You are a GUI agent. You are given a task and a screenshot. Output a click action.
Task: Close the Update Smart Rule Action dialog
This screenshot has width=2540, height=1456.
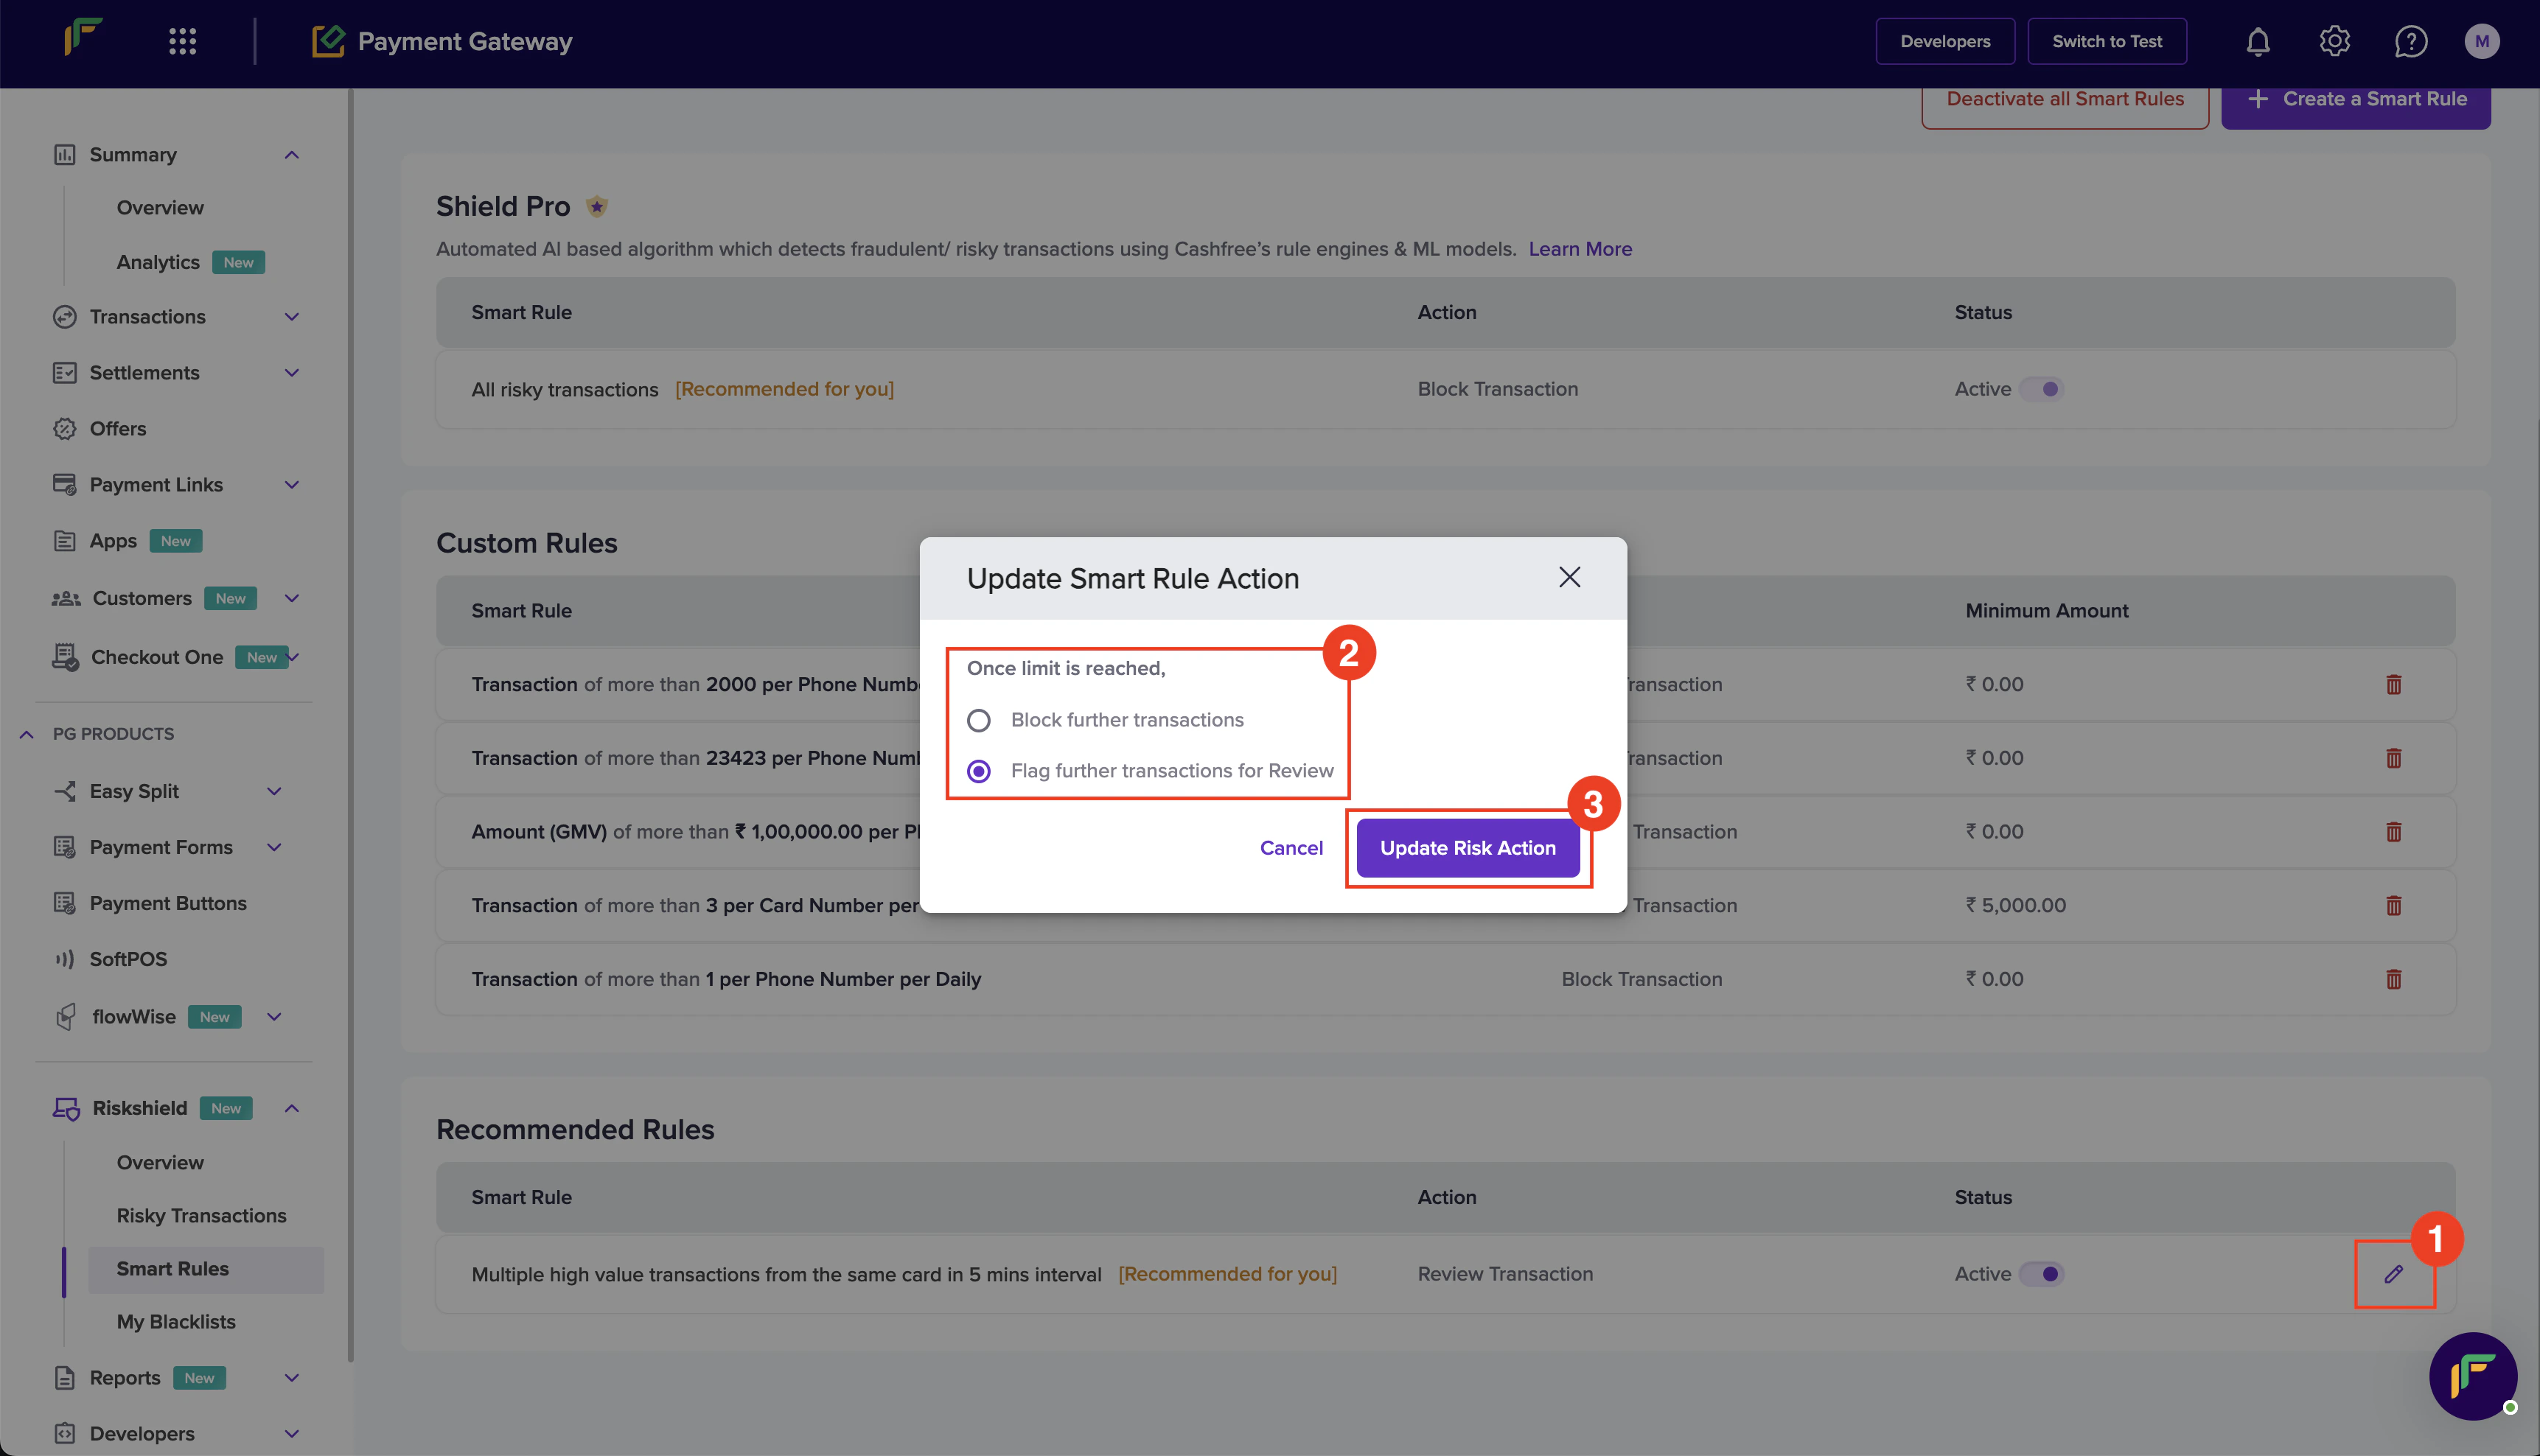tap(1569, 577)
